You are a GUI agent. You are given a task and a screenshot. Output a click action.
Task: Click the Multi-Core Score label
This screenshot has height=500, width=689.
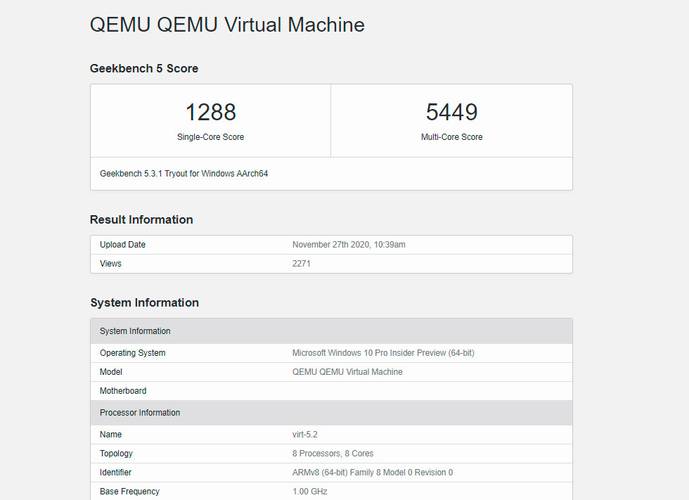pos(452,137)
